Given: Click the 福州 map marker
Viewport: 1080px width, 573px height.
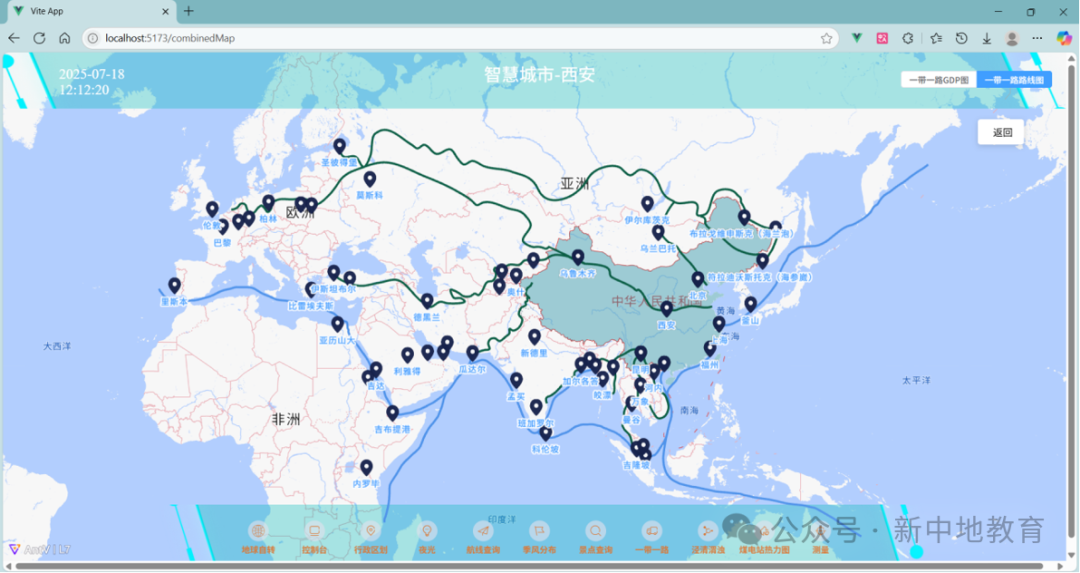Looking at the screenshot, I should (710, 349).
